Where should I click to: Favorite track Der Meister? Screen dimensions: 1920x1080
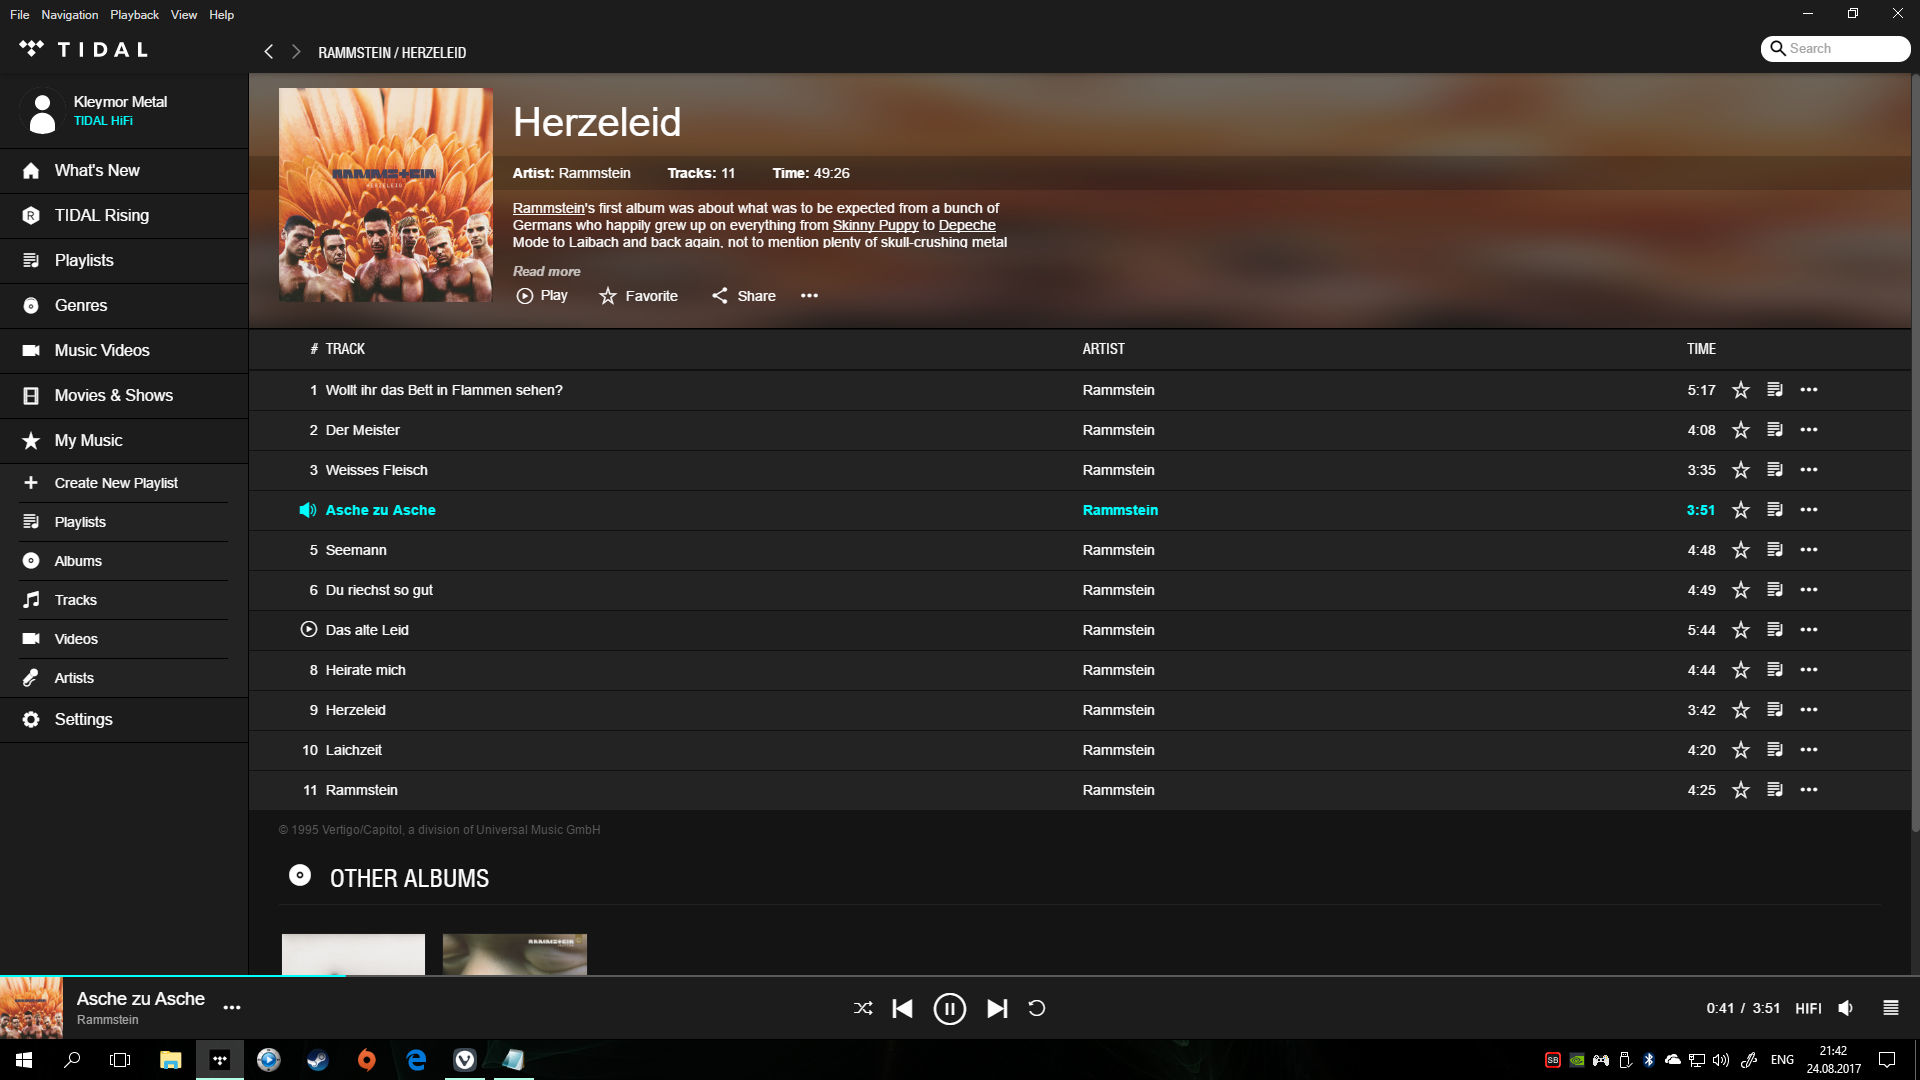click(x=1741, y=430)
